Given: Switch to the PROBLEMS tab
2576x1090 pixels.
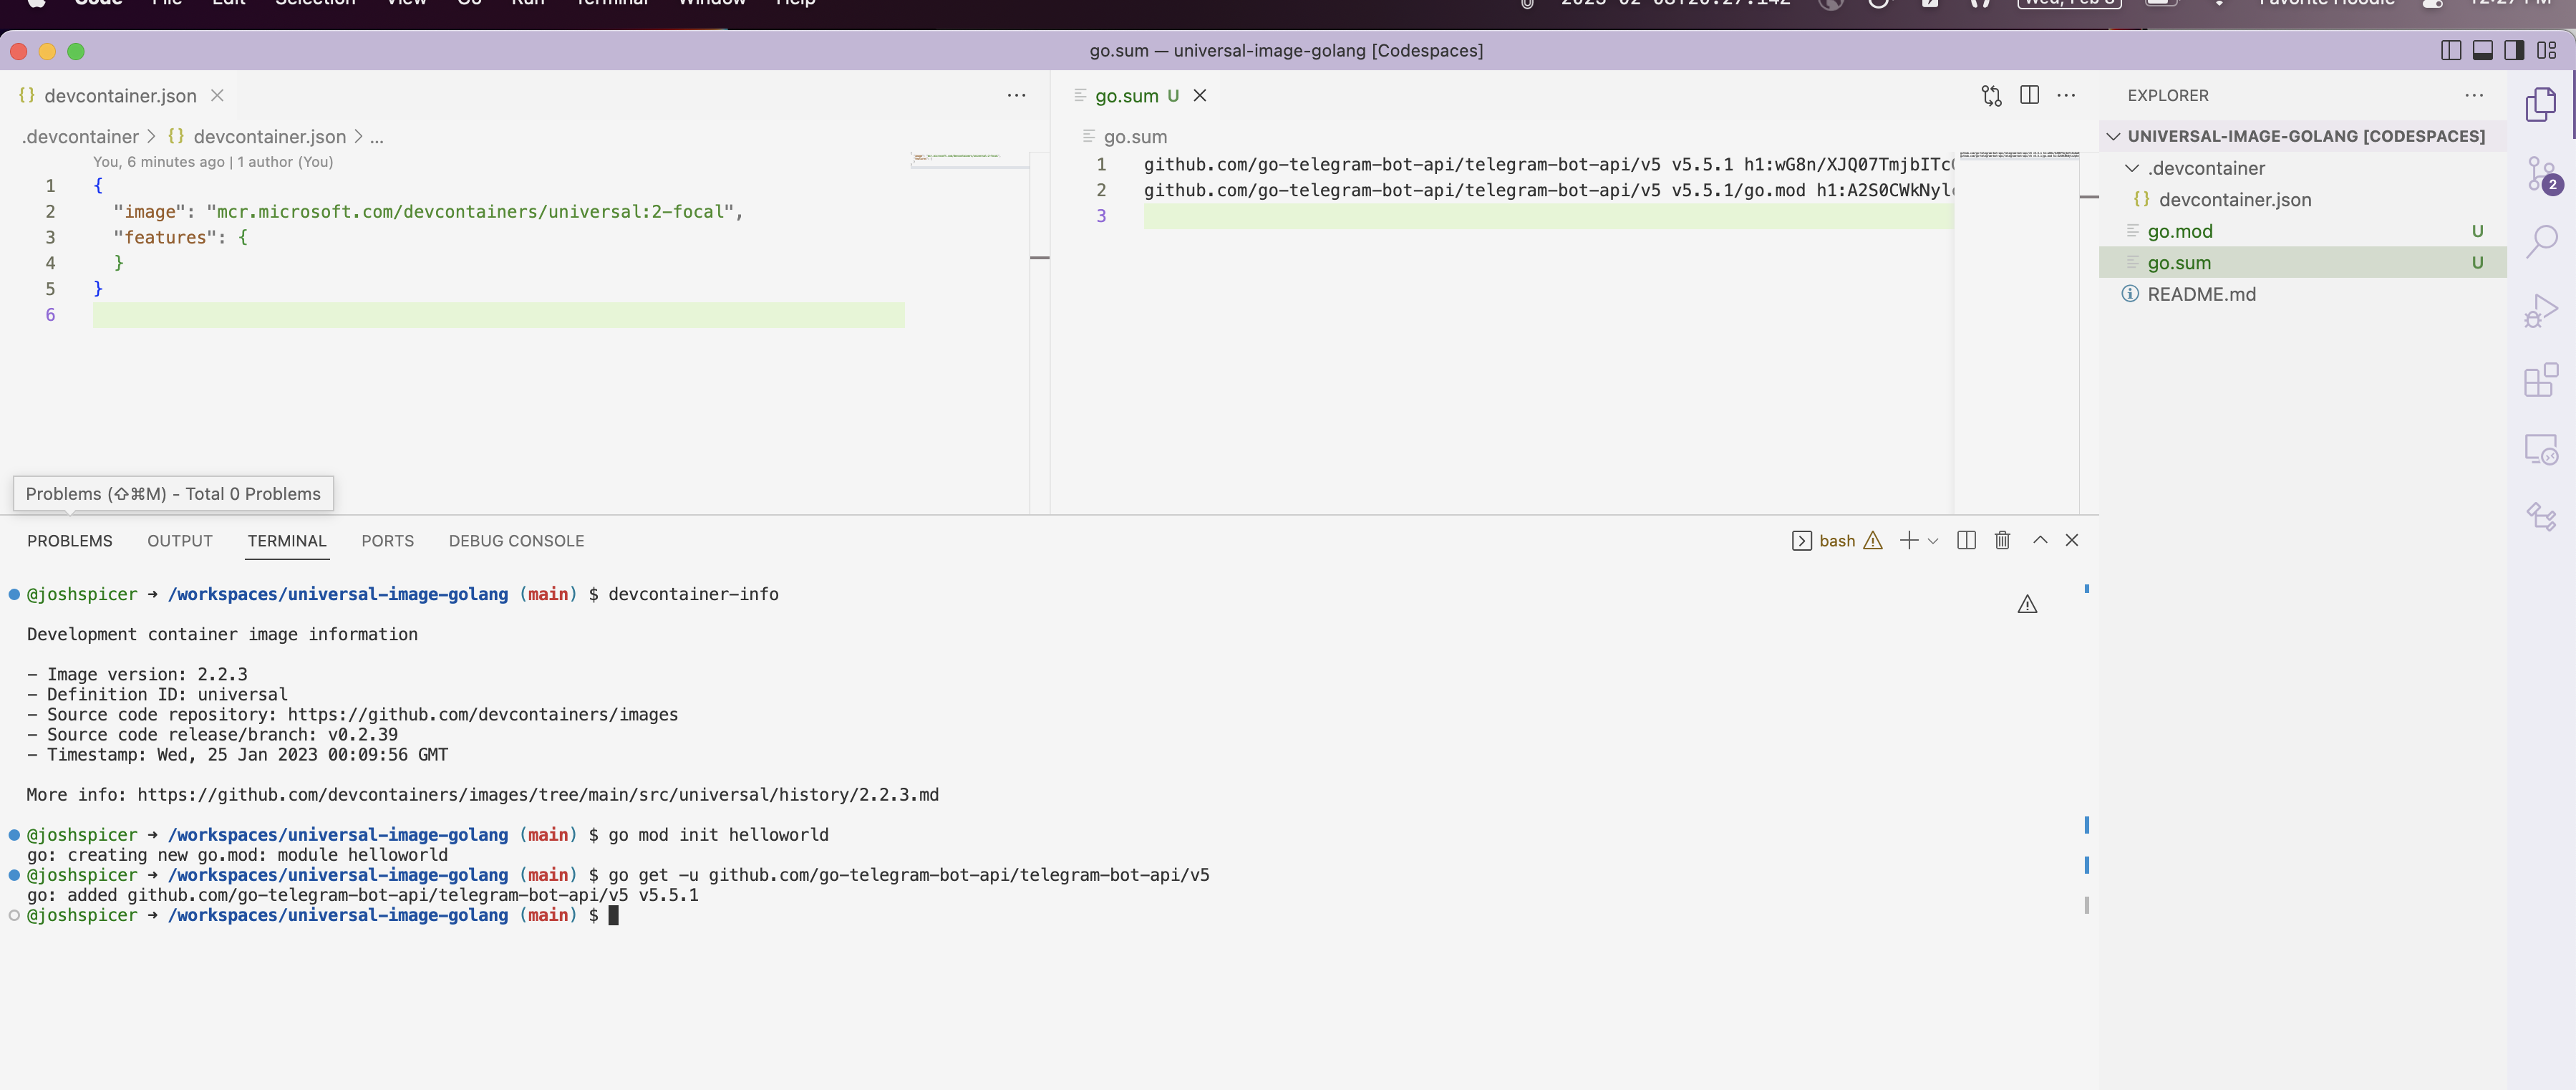Looking at the screenshot, I should point(70,541).
